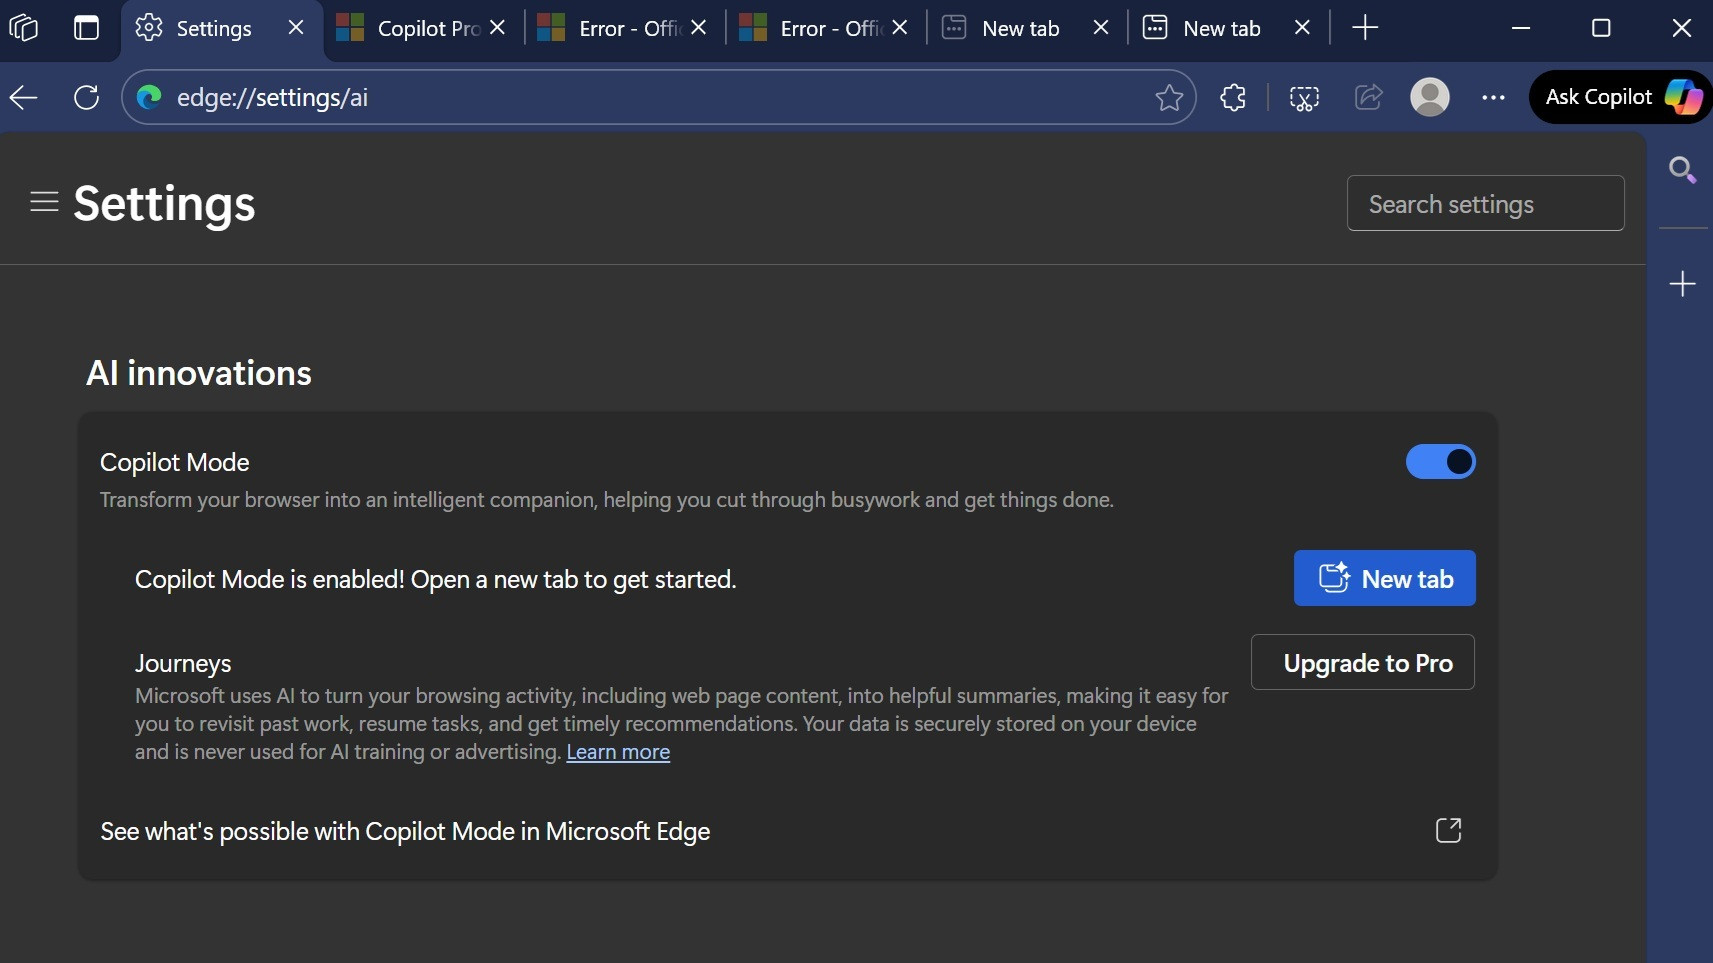Maximize the browser window

1601,28
